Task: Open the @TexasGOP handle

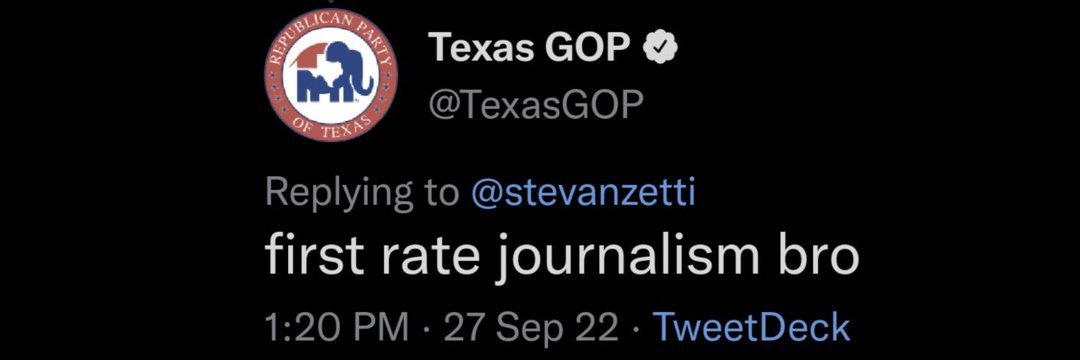Action: 537,104
